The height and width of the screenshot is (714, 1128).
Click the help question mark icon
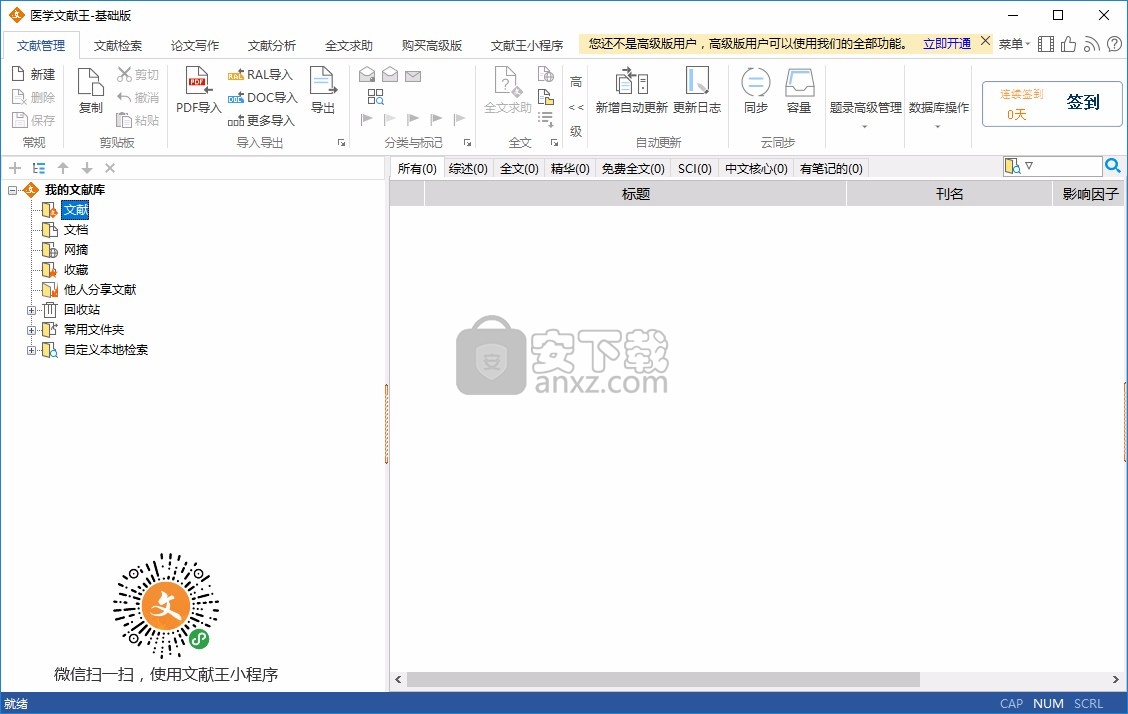point(1114,45)
